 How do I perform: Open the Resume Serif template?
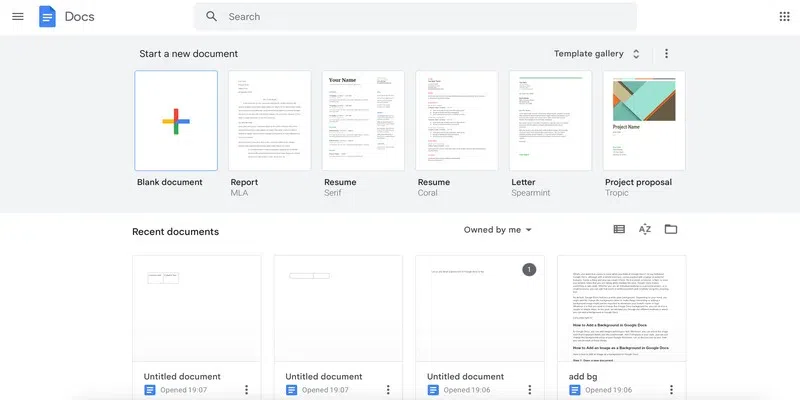(x=363, y=120)
